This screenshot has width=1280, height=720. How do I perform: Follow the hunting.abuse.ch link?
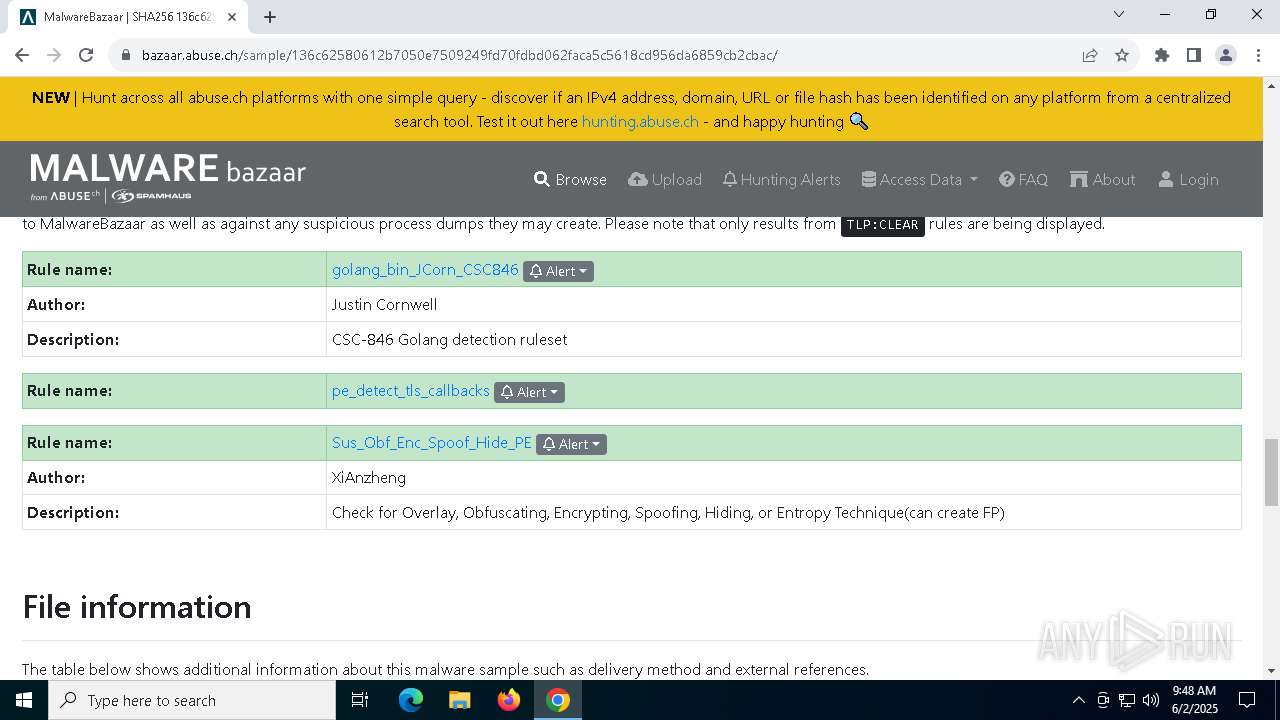640,121
